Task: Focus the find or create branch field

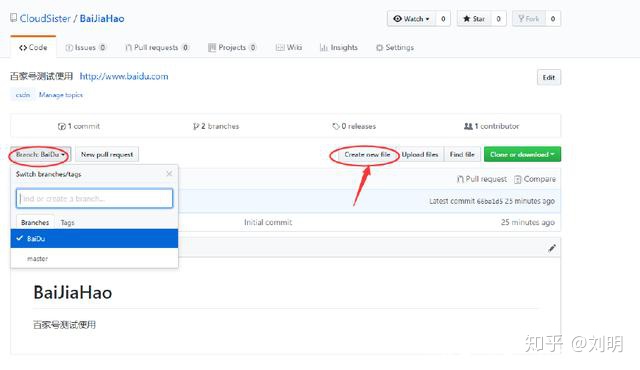Action: tap(94, 198)
